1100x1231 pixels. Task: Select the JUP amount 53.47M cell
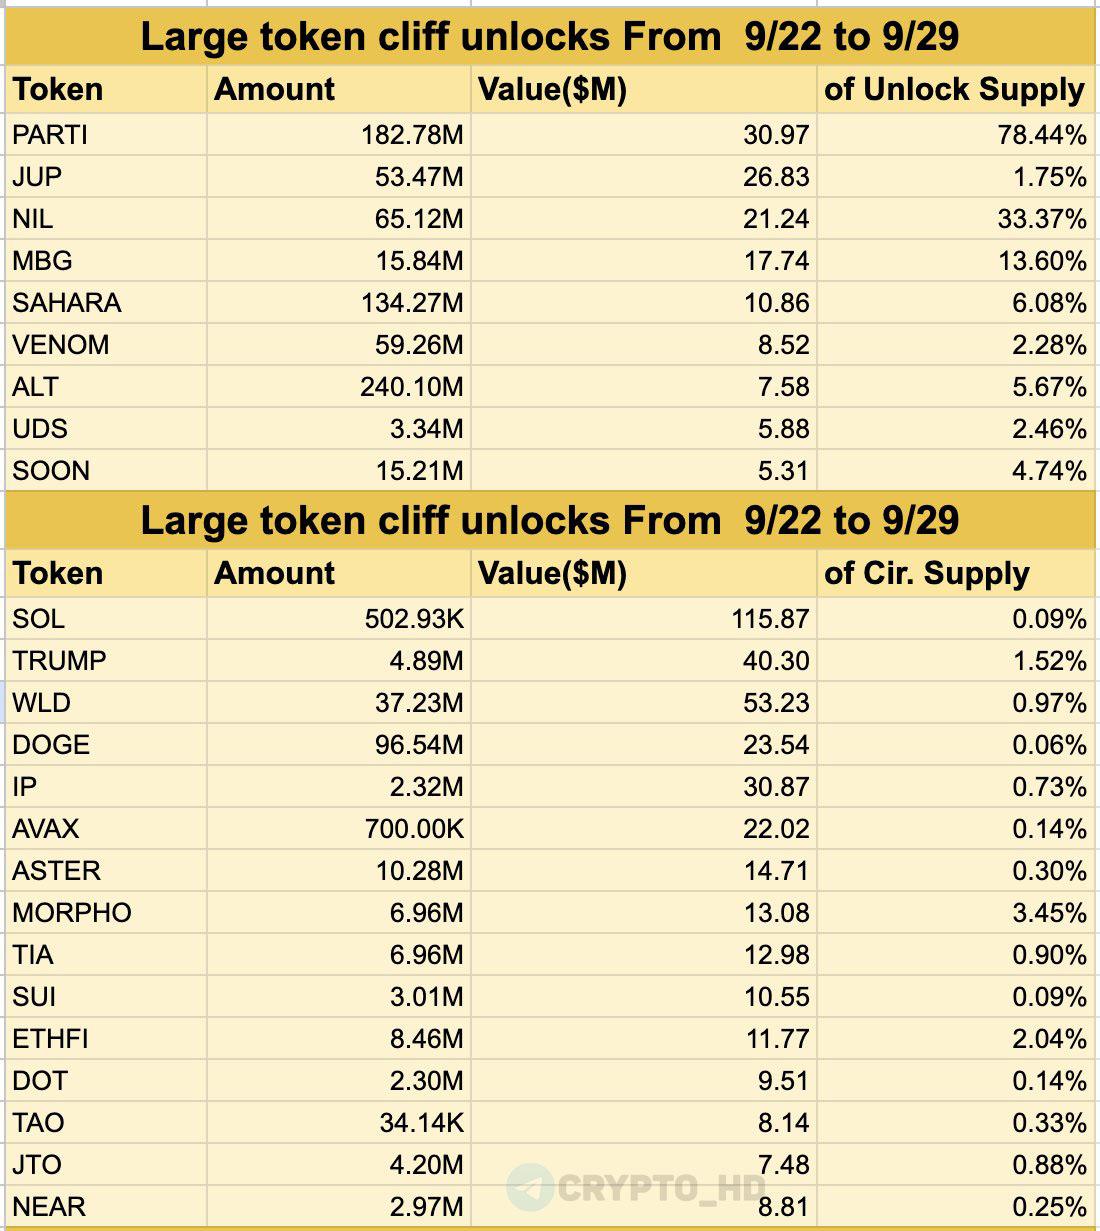(338, 176)
